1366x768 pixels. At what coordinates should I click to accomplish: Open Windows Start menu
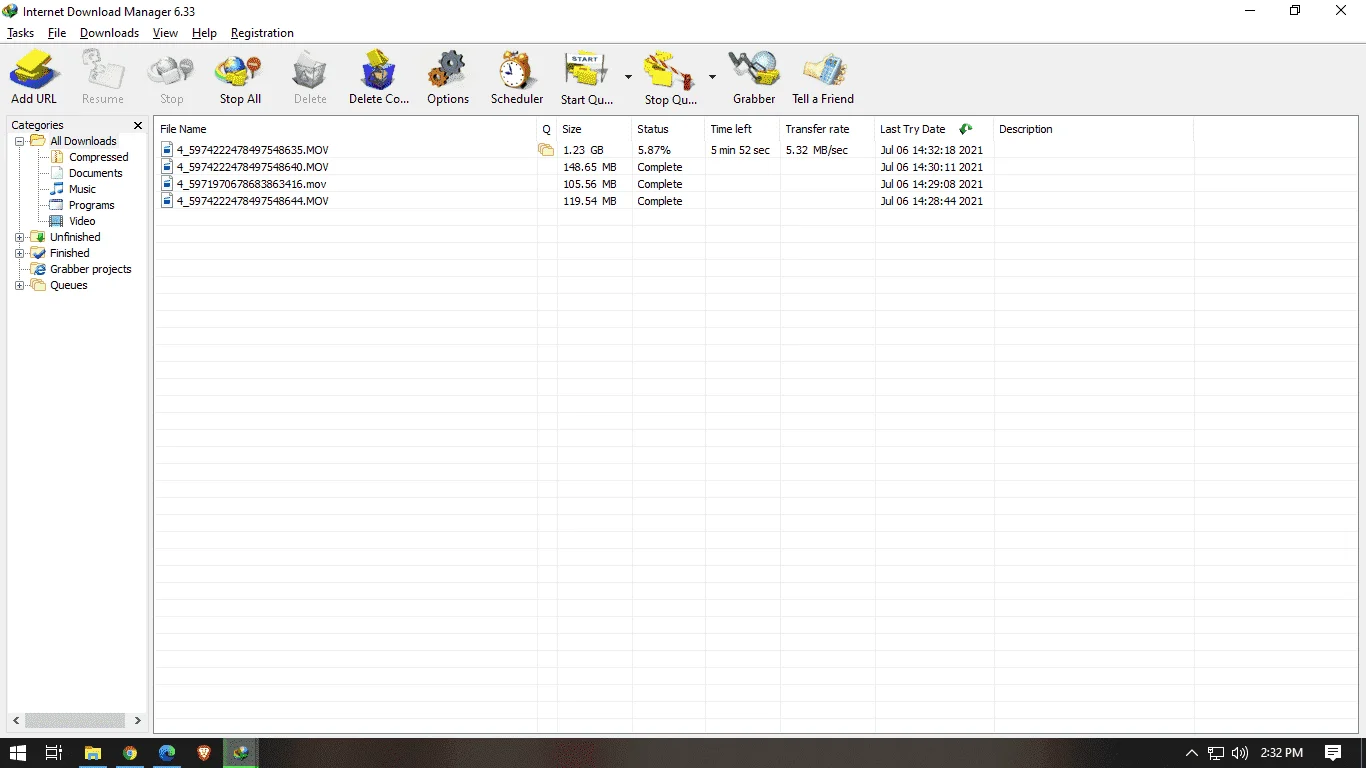(18, 753)
